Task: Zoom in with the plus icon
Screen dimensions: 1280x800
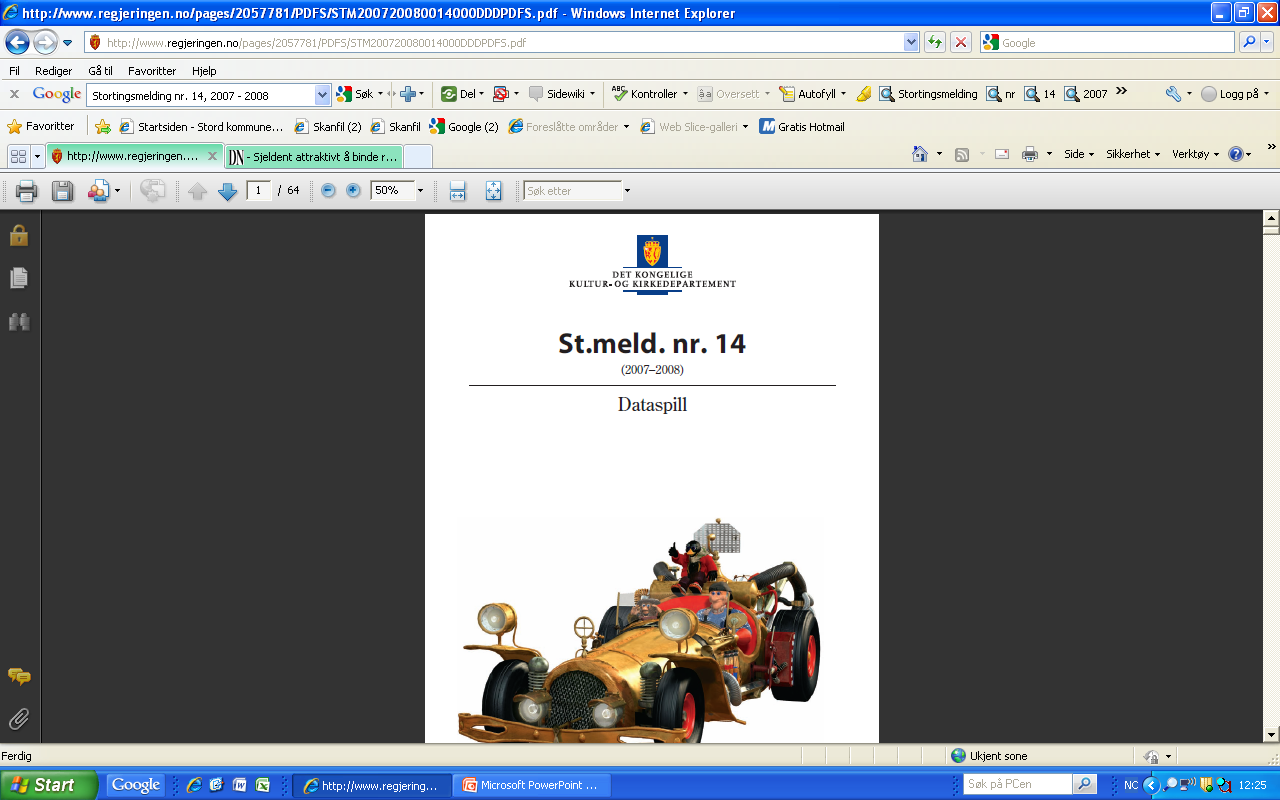Action: (x=353, y=190)
